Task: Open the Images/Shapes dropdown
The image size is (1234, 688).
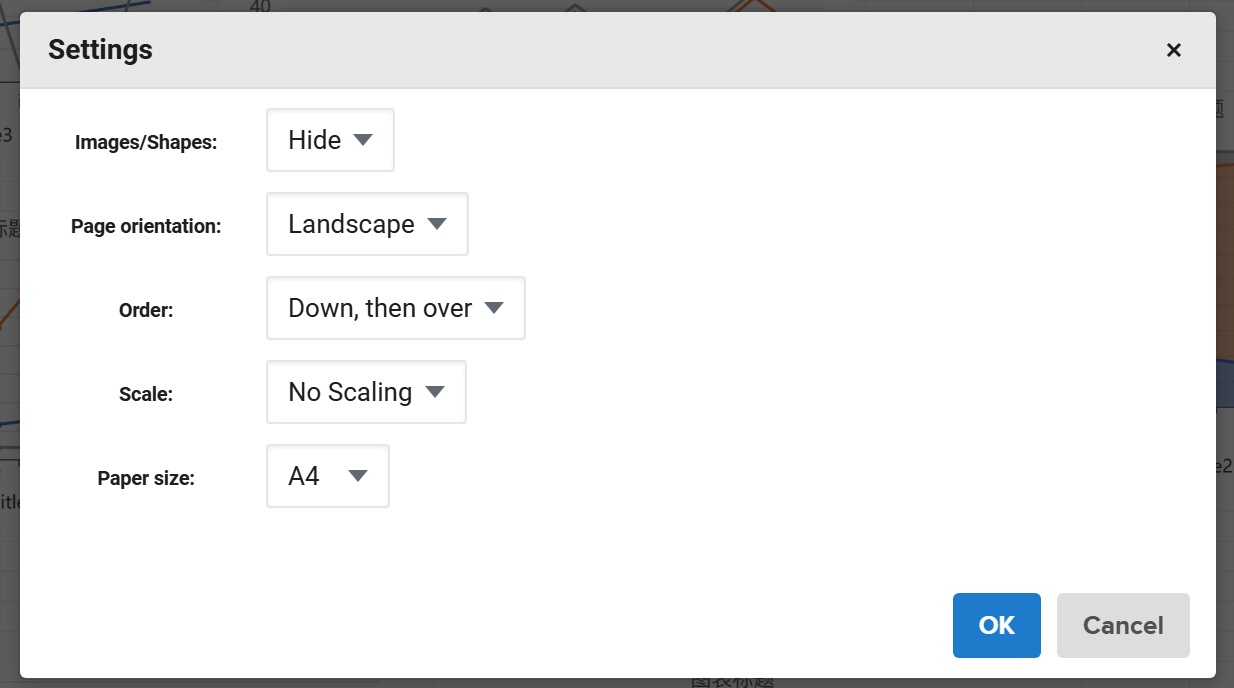Action: click(x=330, y=140)
